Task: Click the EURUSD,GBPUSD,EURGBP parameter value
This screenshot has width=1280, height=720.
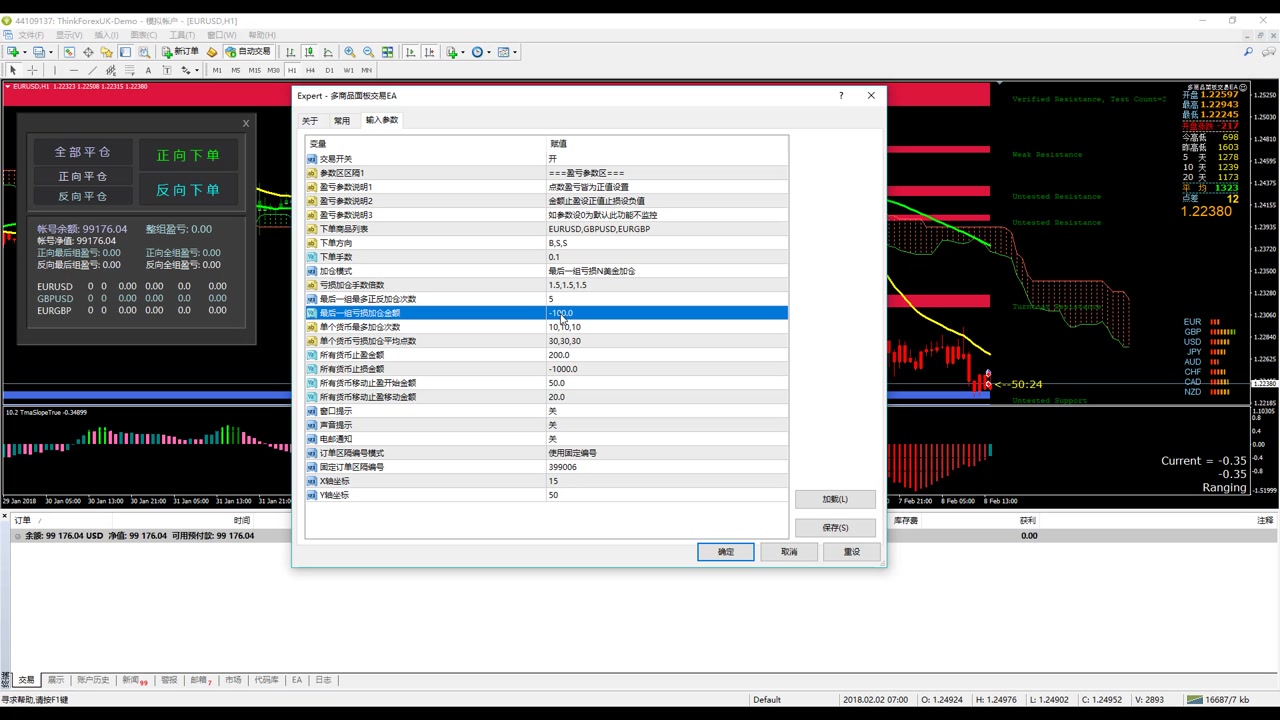Action: (667, 229)
